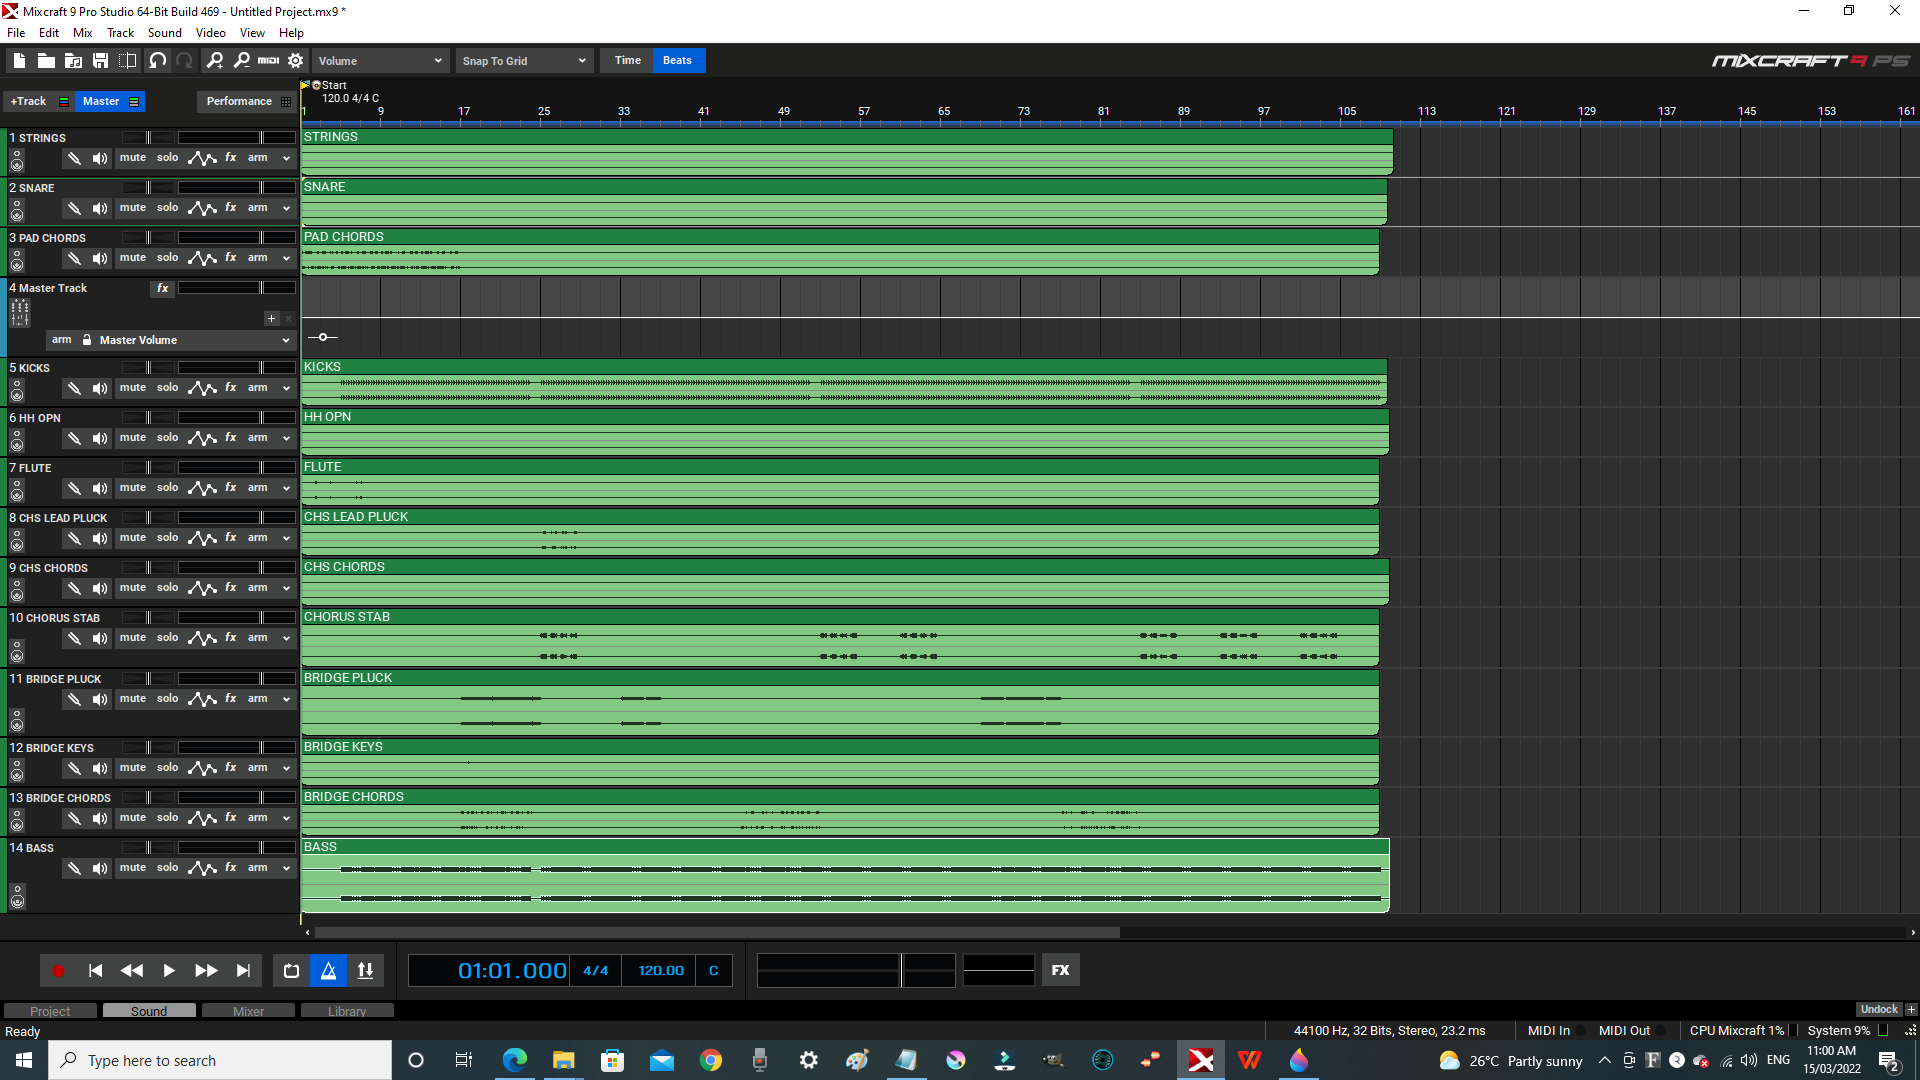Click instrument icon on FLUTE track

point(17,491)
